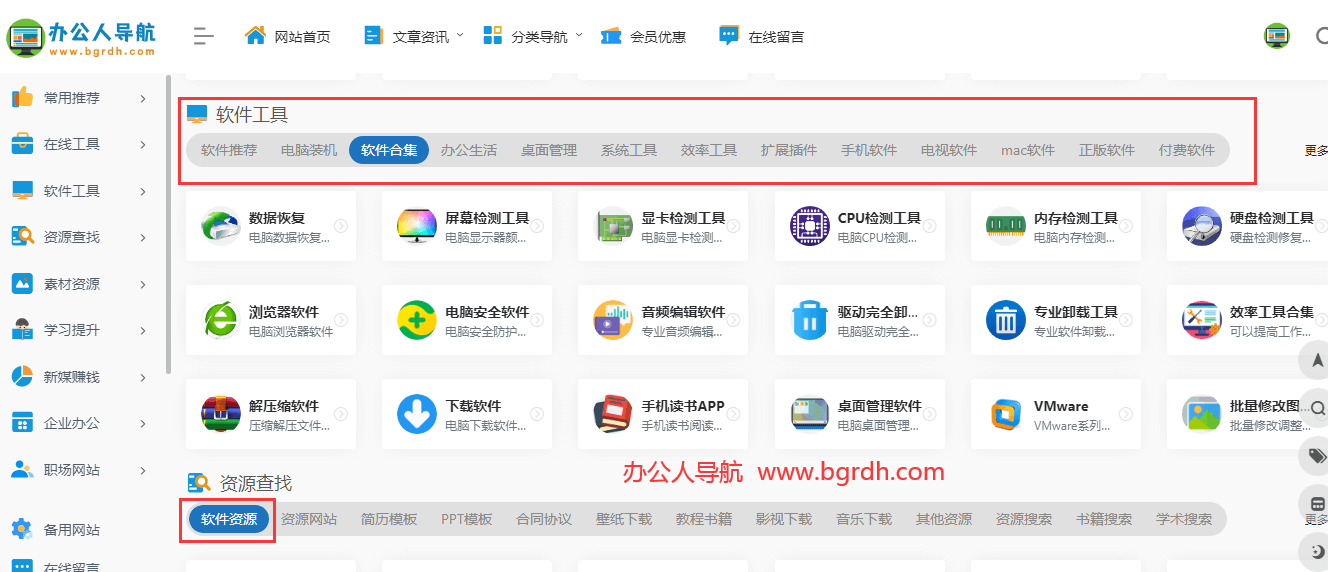Expand 在线工具 sidebar category
The height and width of the screenshot is (572, 1328).
coord(80,144)
